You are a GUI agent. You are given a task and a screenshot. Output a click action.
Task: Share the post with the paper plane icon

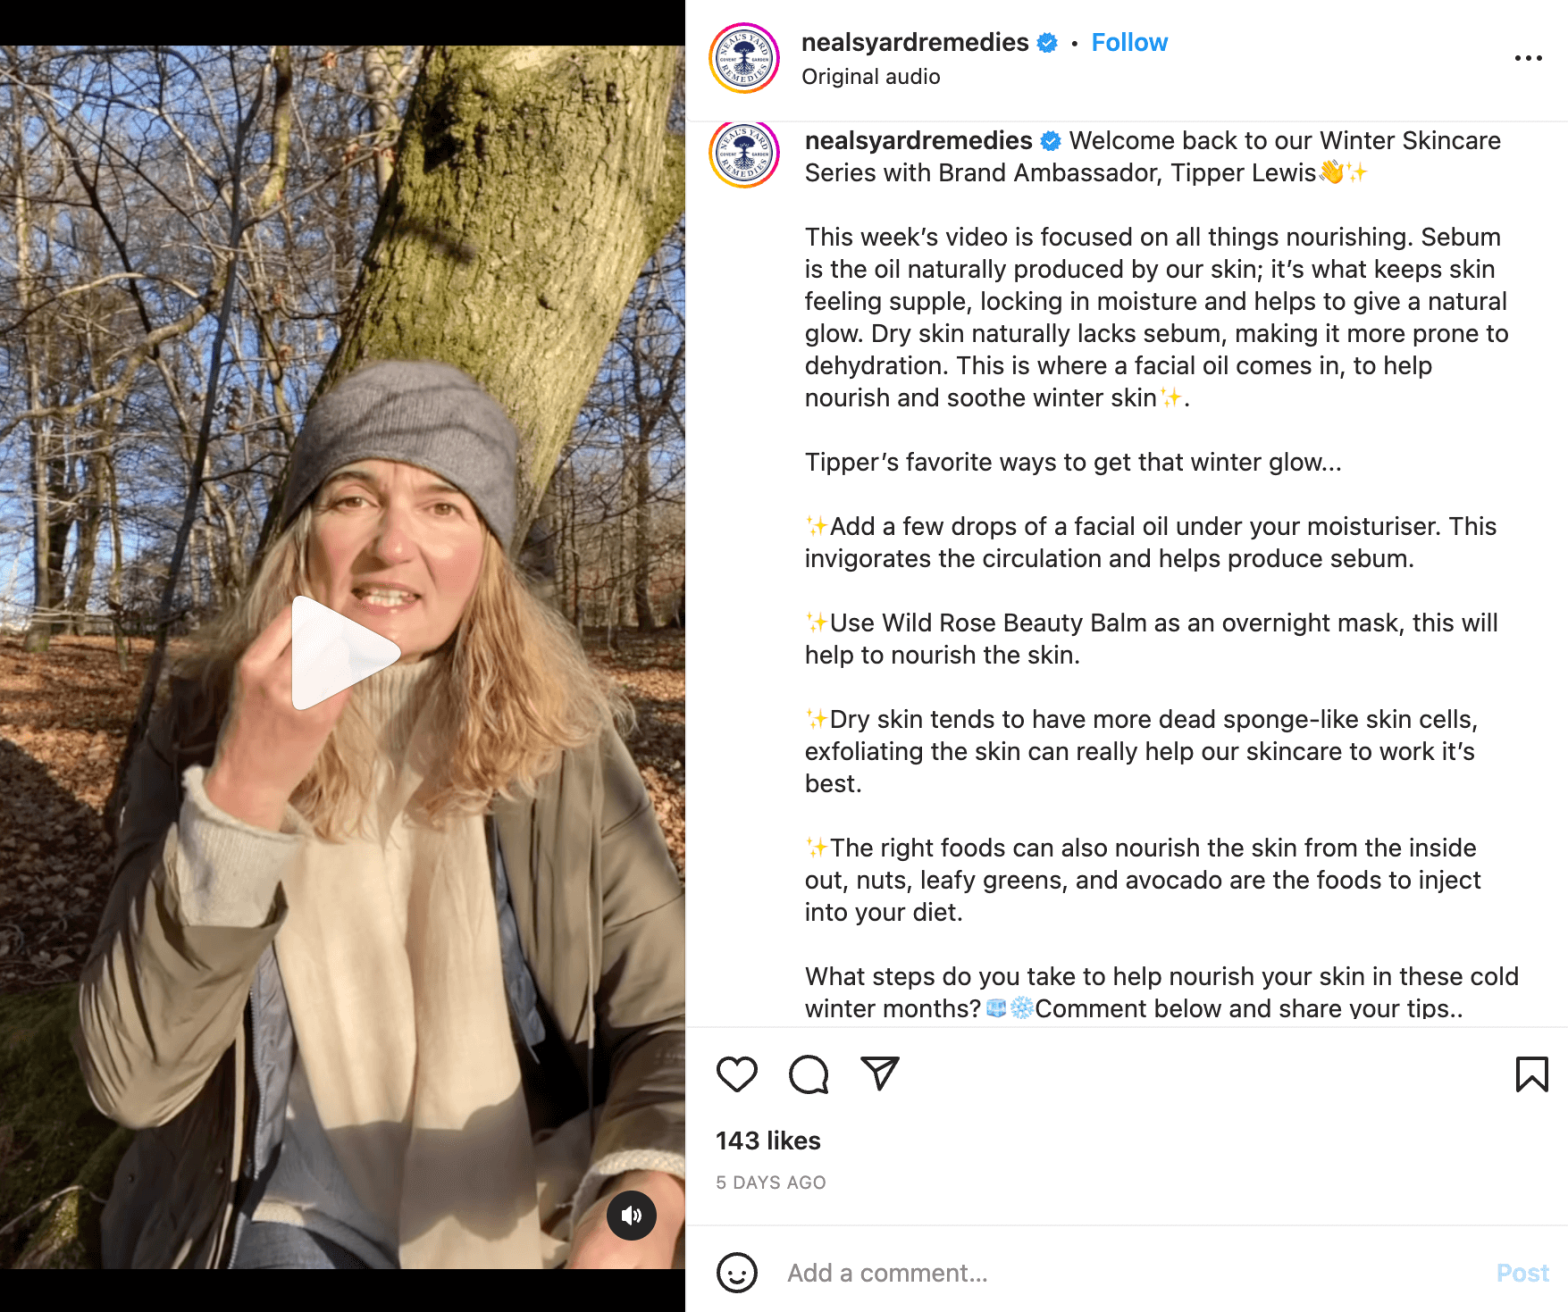tap(880, 1073)
